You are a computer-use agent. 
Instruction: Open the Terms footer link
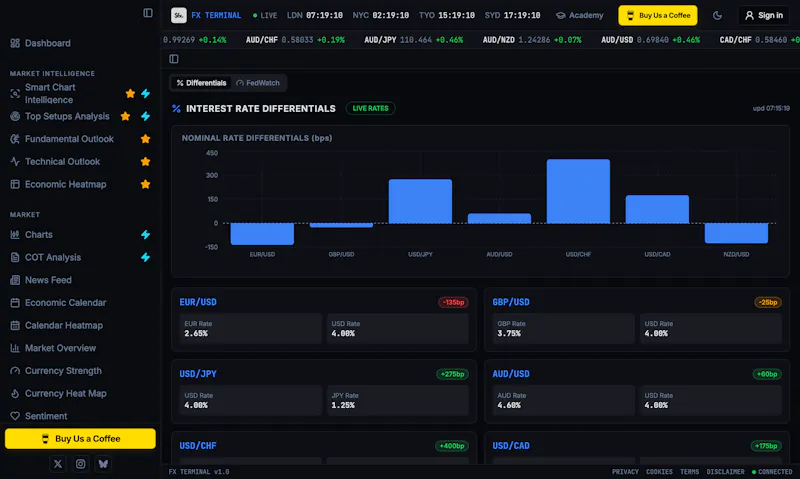[689, 472]
